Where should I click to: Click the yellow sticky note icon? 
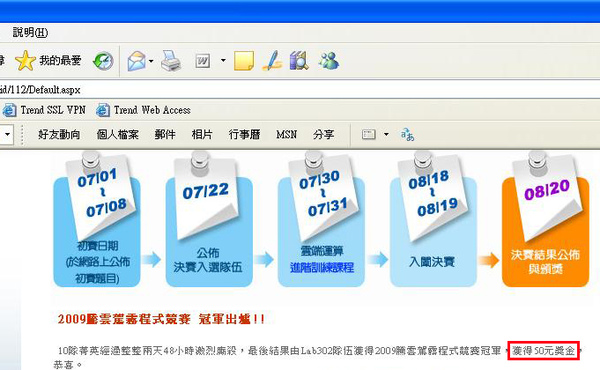[x=244, y=61]
